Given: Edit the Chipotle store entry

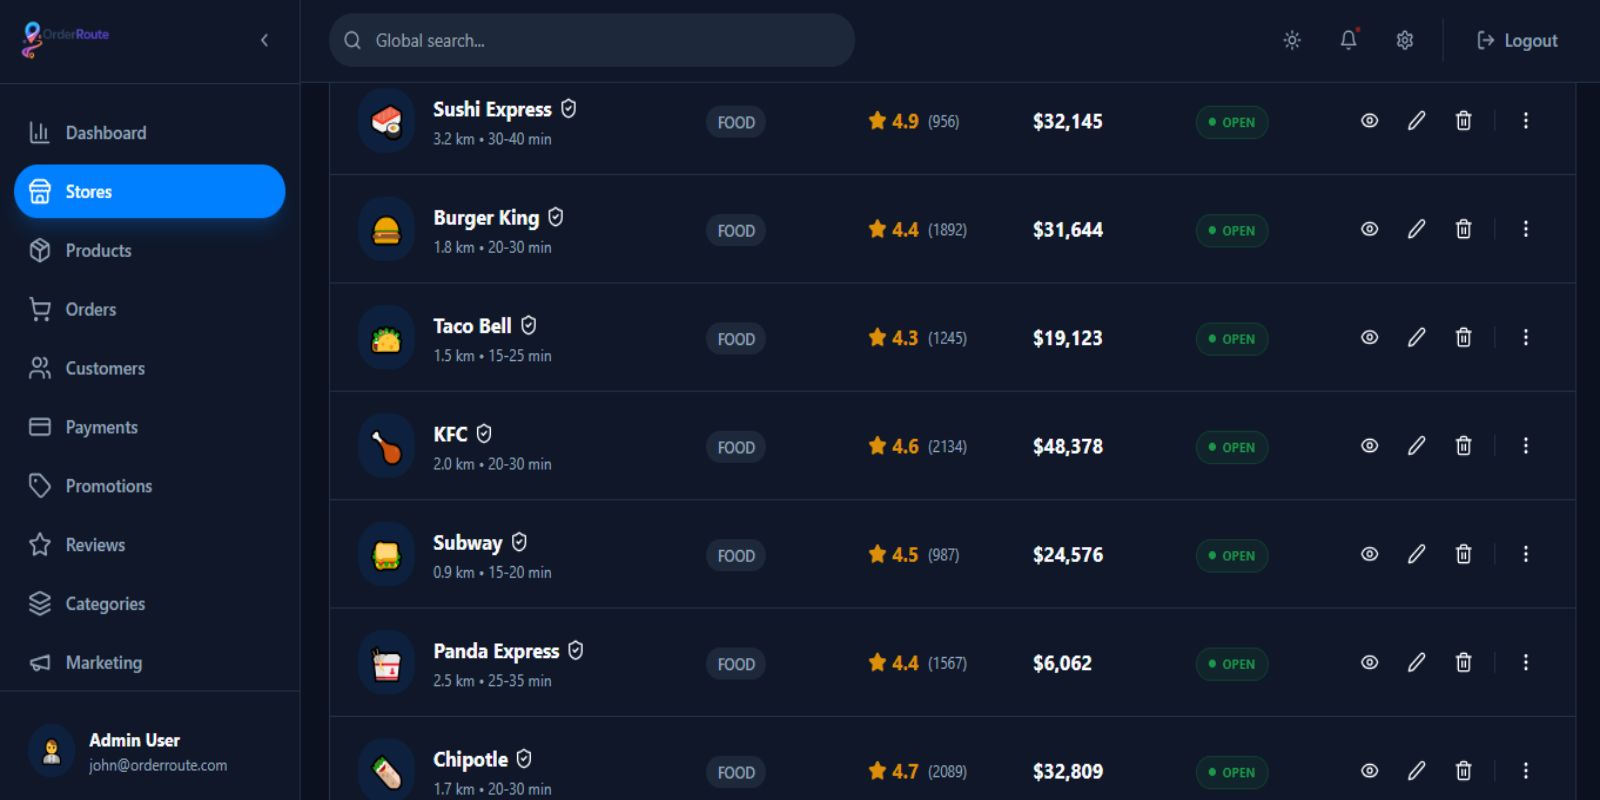Looking at the screenshot, I should coord(1416,771).
